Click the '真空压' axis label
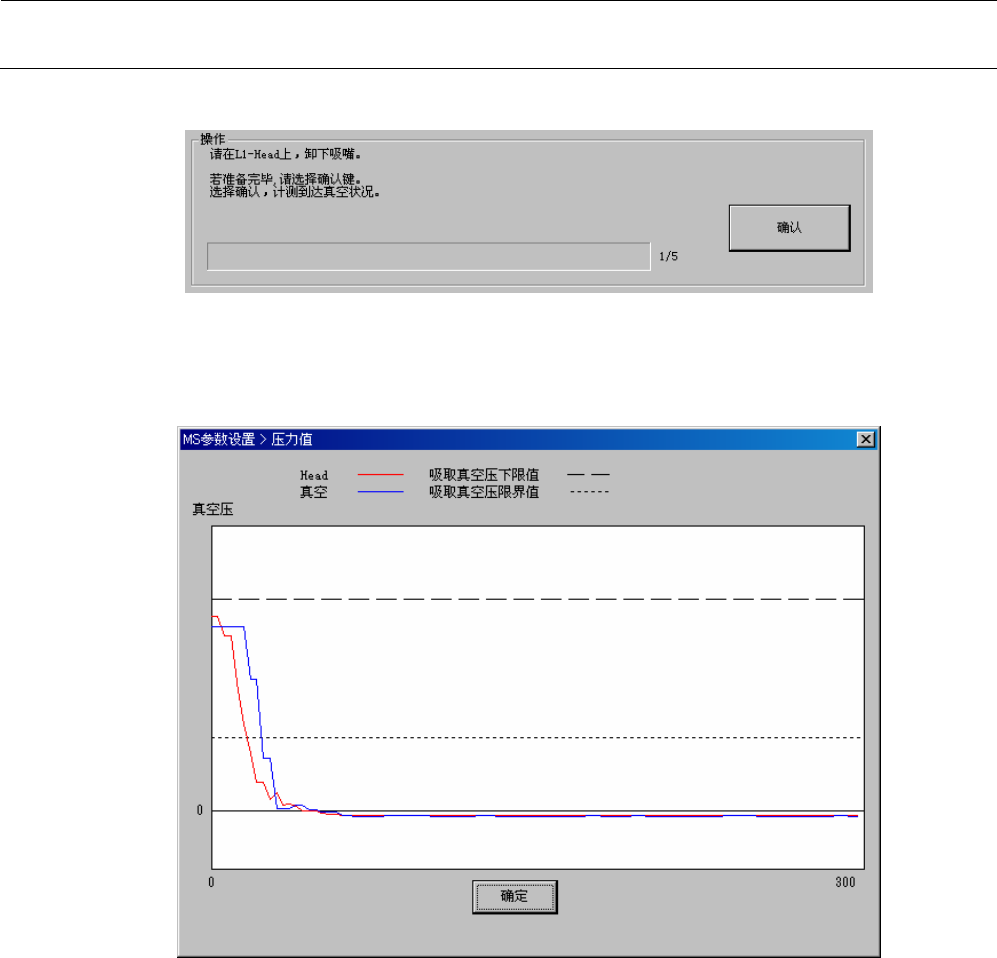 coord(213,509)
